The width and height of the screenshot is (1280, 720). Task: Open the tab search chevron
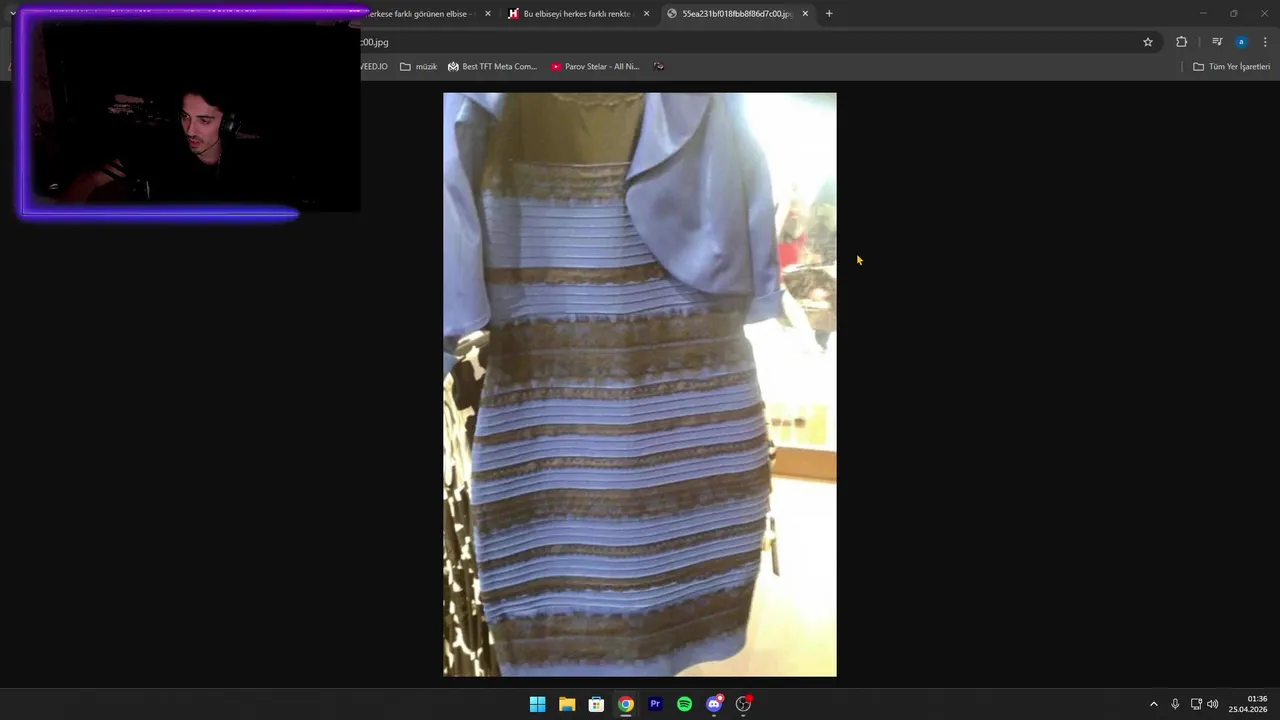pos(12,14)
